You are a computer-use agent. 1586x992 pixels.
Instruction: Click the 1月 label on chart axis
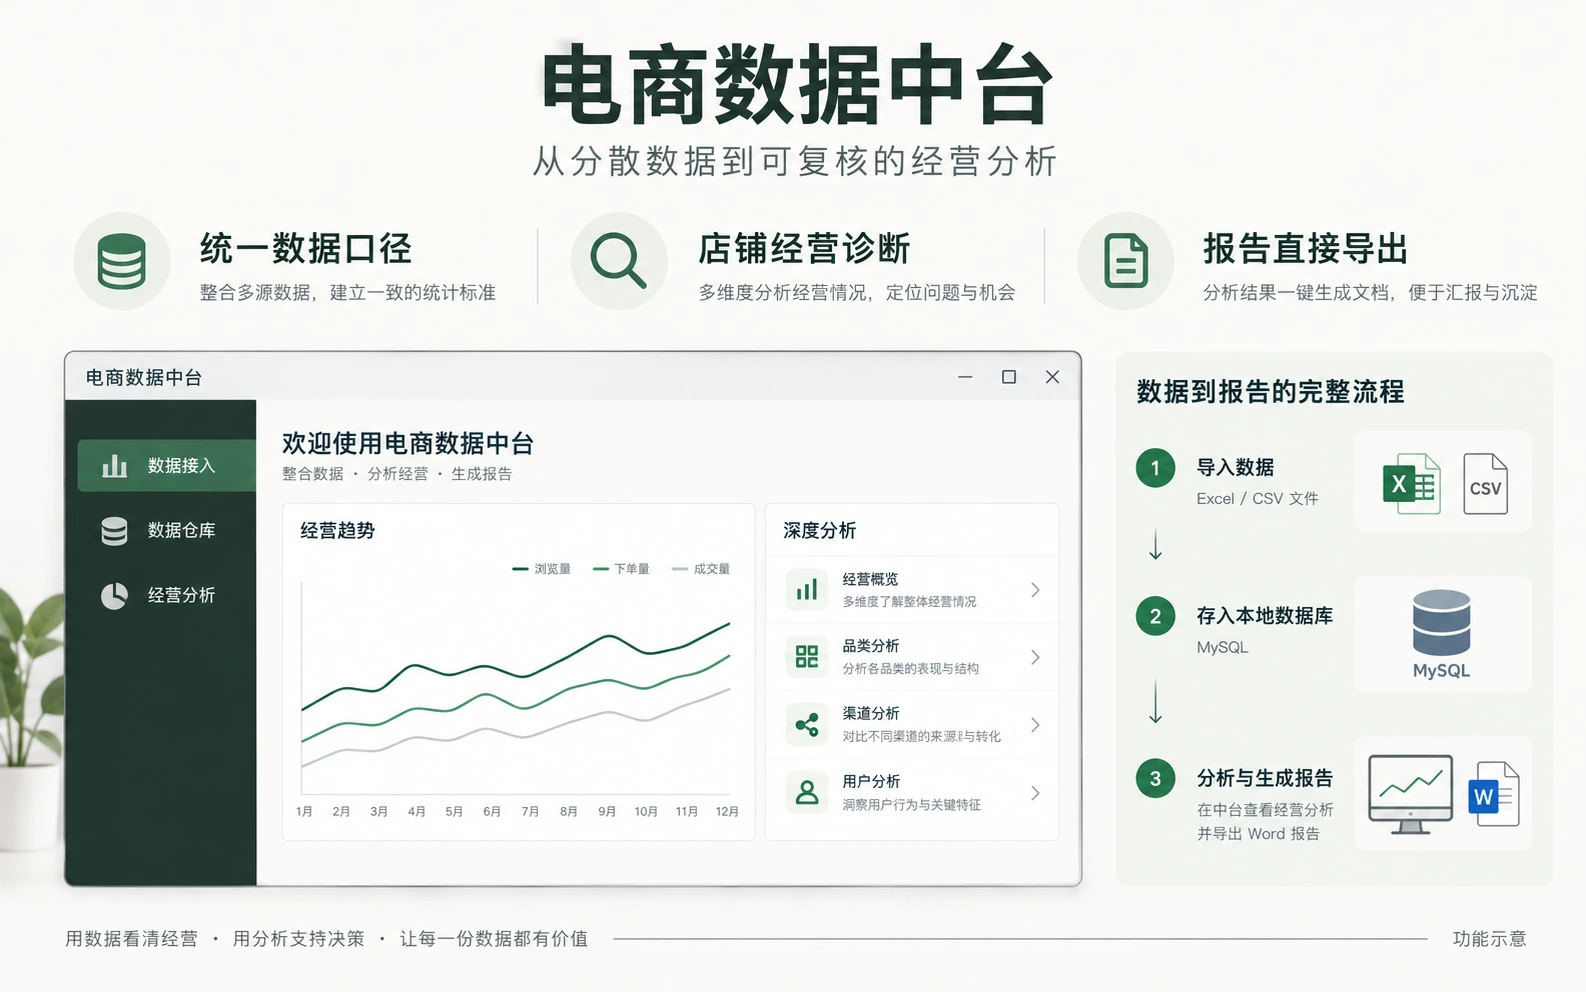304,812
